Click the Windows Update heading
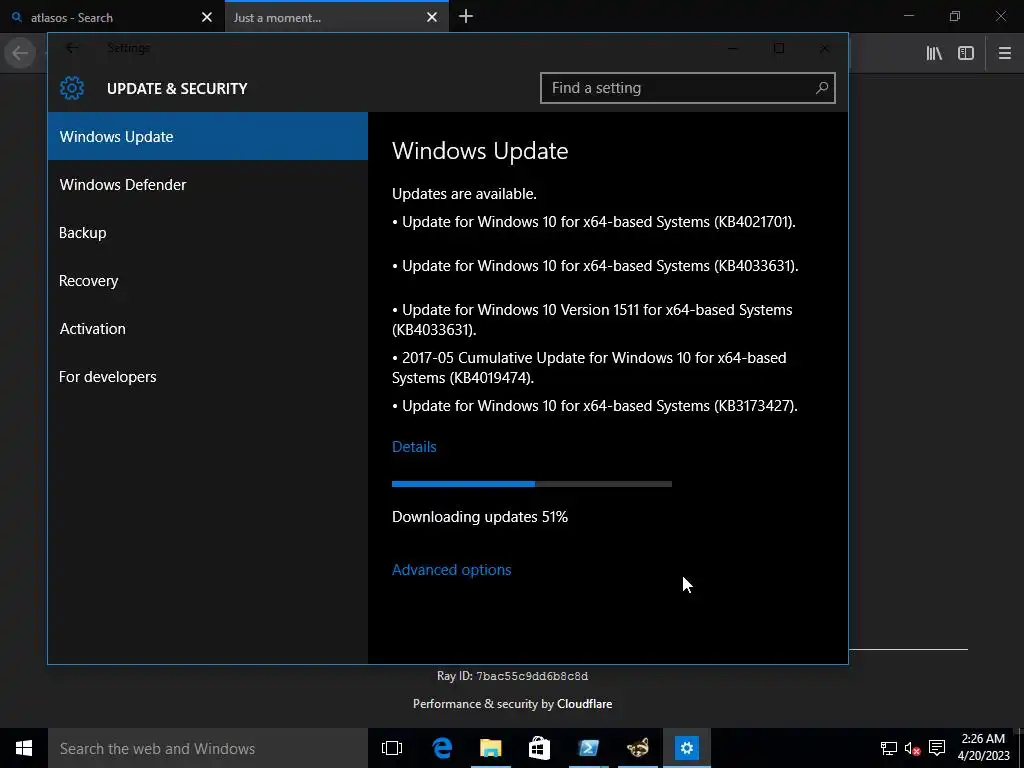The width and height of the screenshot is (1024, 768). pos(480,151)
